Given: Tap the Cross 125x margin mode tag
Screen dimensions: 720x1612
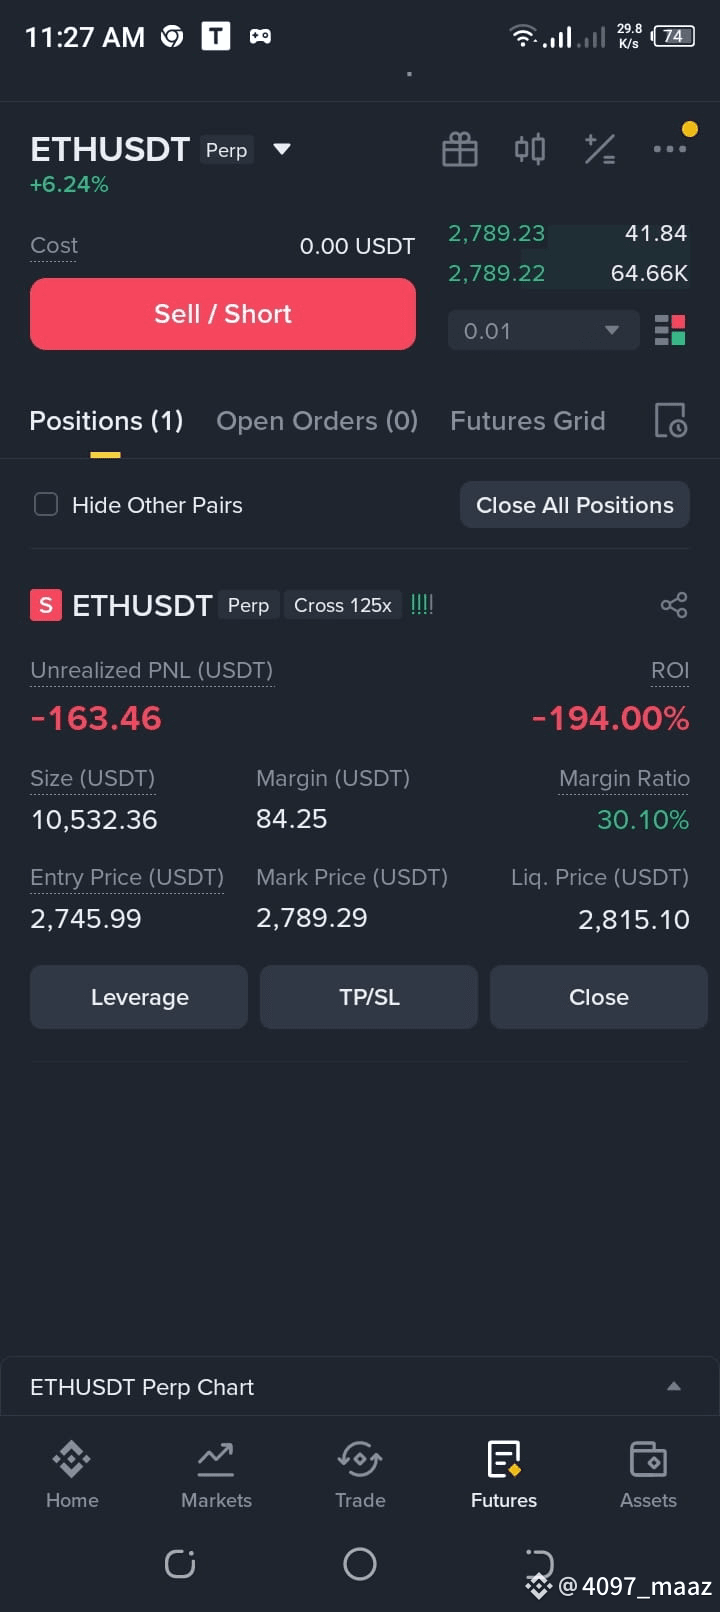Looking at the screenshot, I should coord(343,605).
